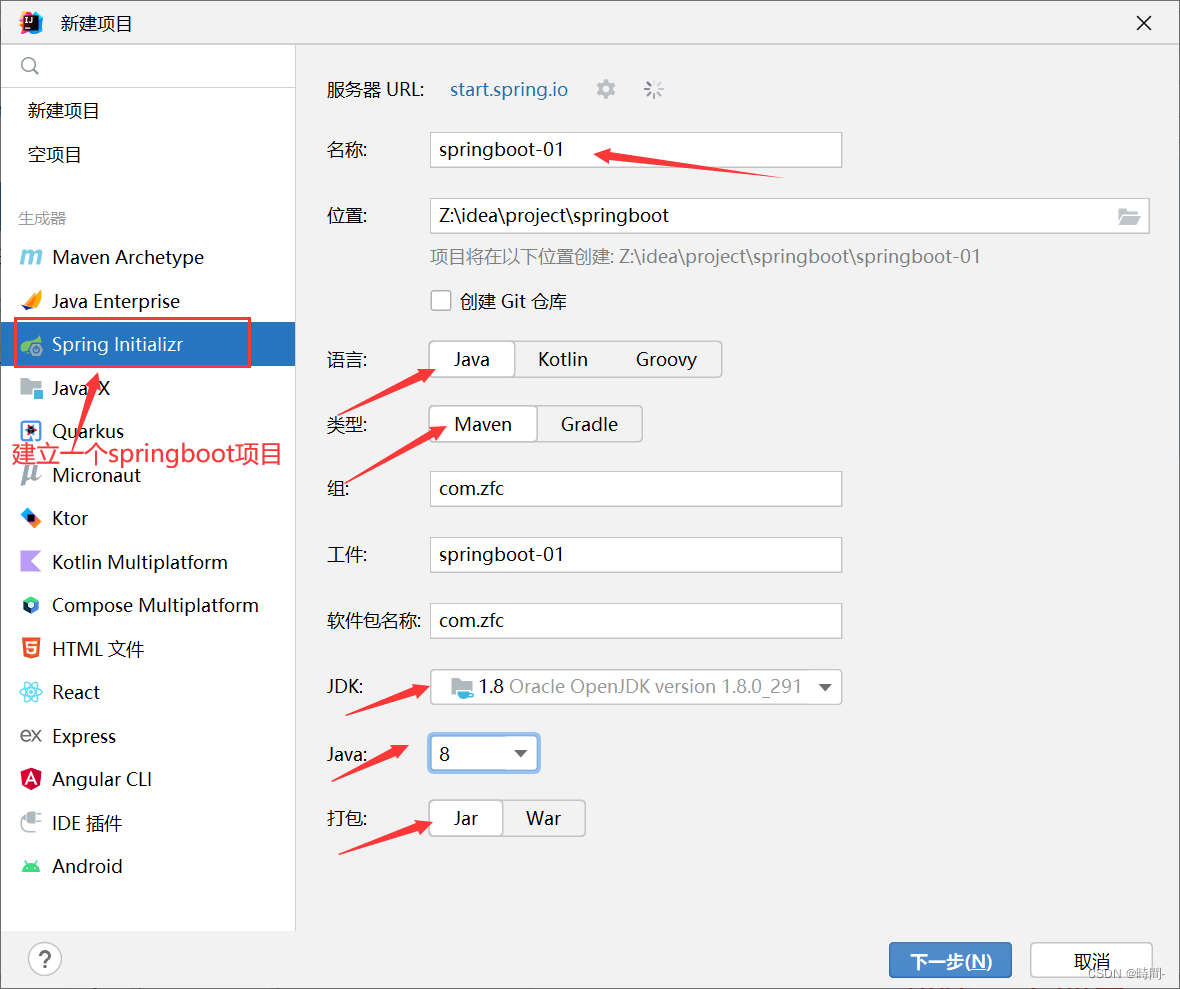This screenshot has height=989, width=1180.
Task: Select the Maven Archetype generator
Action: [x=148, y=257]
